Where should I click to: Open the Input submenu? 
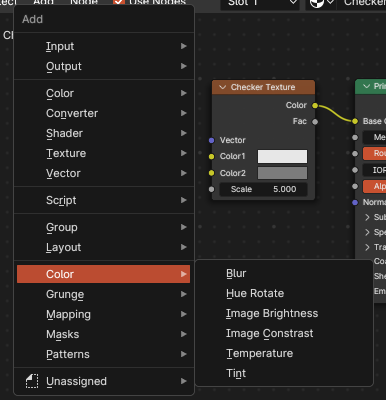pyautogui.click(x=103, y=46)
